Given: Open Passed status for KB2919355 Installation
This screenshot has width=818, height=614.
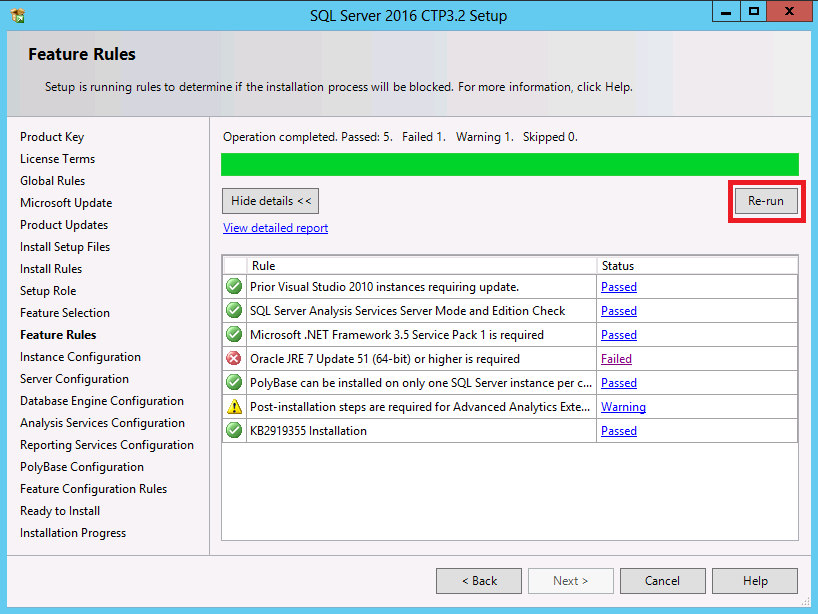Looking at the screenshot, I should [619, 431].
